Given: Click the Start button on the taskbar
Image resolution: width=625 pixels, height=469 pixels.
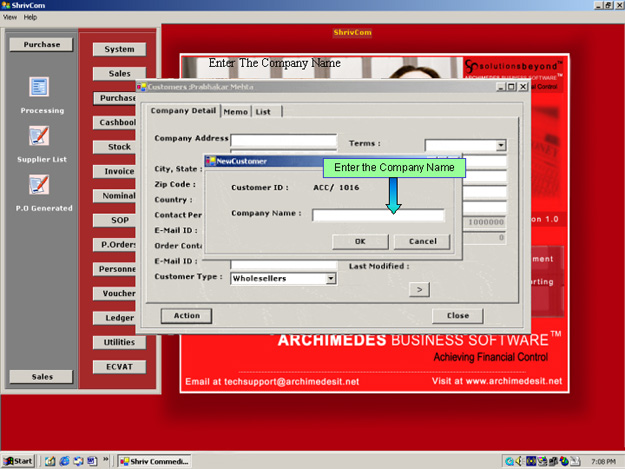Looking at the screenshot, I should point(18,461).
